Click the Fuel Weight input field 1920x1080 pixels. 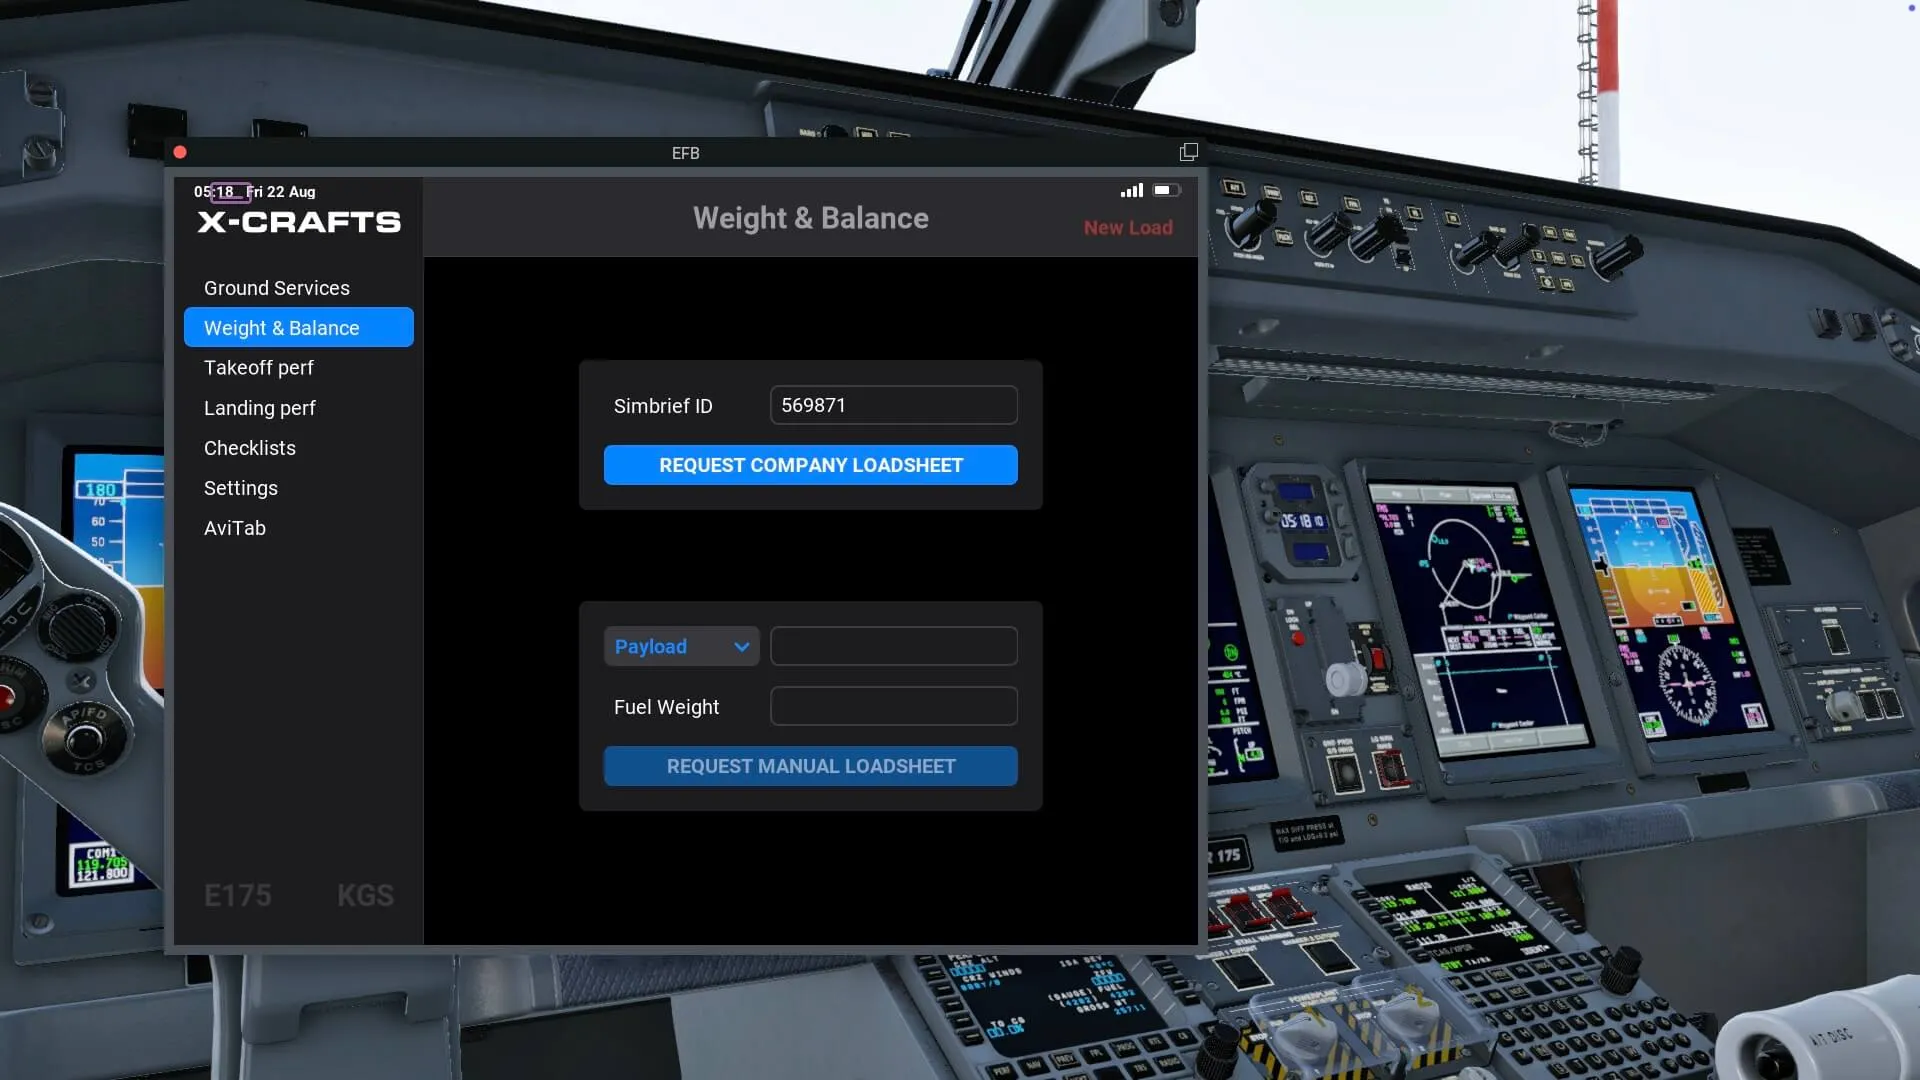(893, 706)
